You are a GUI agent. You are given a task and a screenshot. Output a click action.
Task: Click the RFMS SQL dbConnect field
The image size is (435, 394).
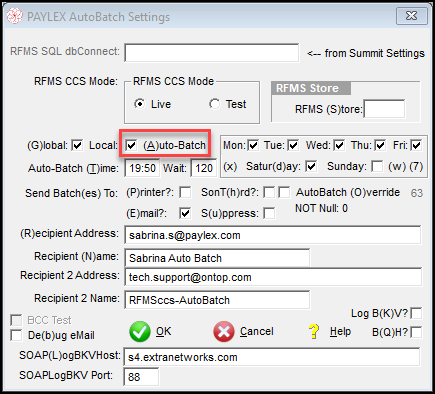pyautogui.click(x=212, y=52)
